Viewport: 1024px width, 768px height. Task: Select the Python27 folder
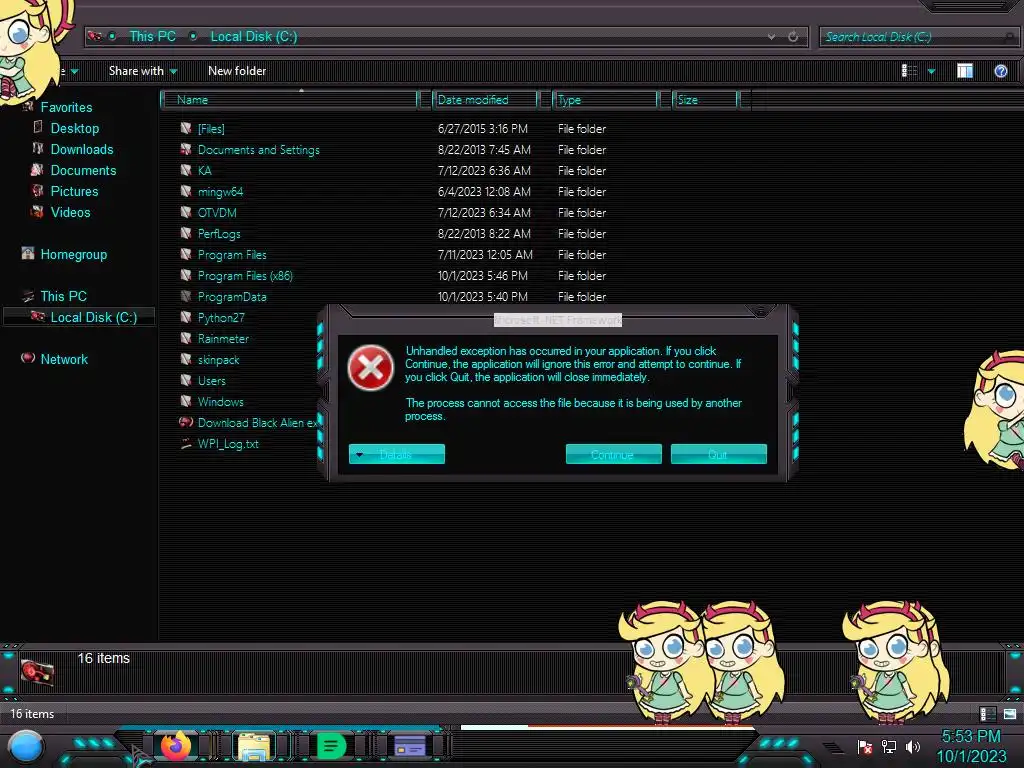click(x=221, y=317)
